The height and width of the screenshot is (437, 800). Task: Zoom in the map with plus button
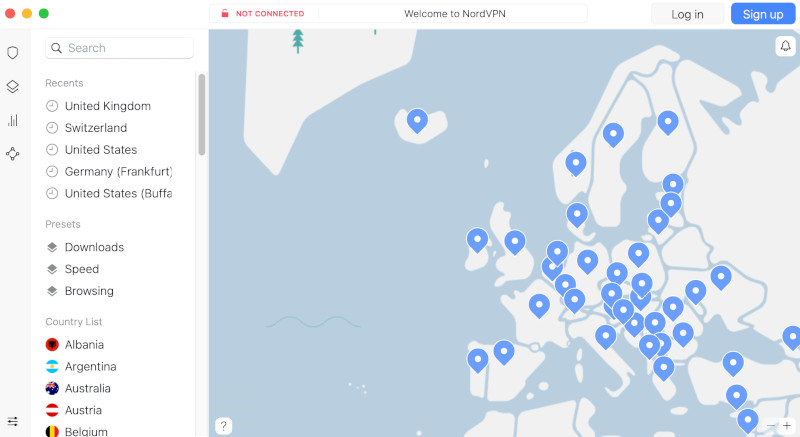(787, 425)
